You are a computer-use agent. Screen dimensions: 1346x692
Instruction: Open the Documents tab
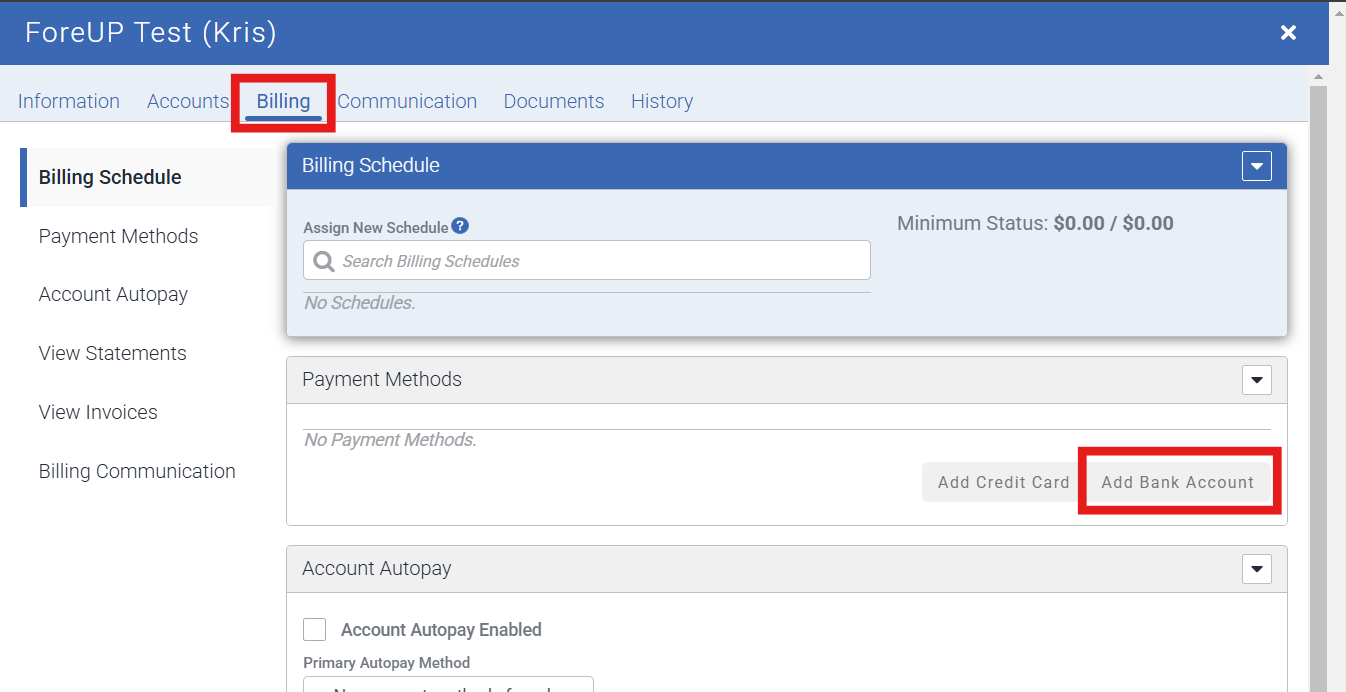pos(554,101)
